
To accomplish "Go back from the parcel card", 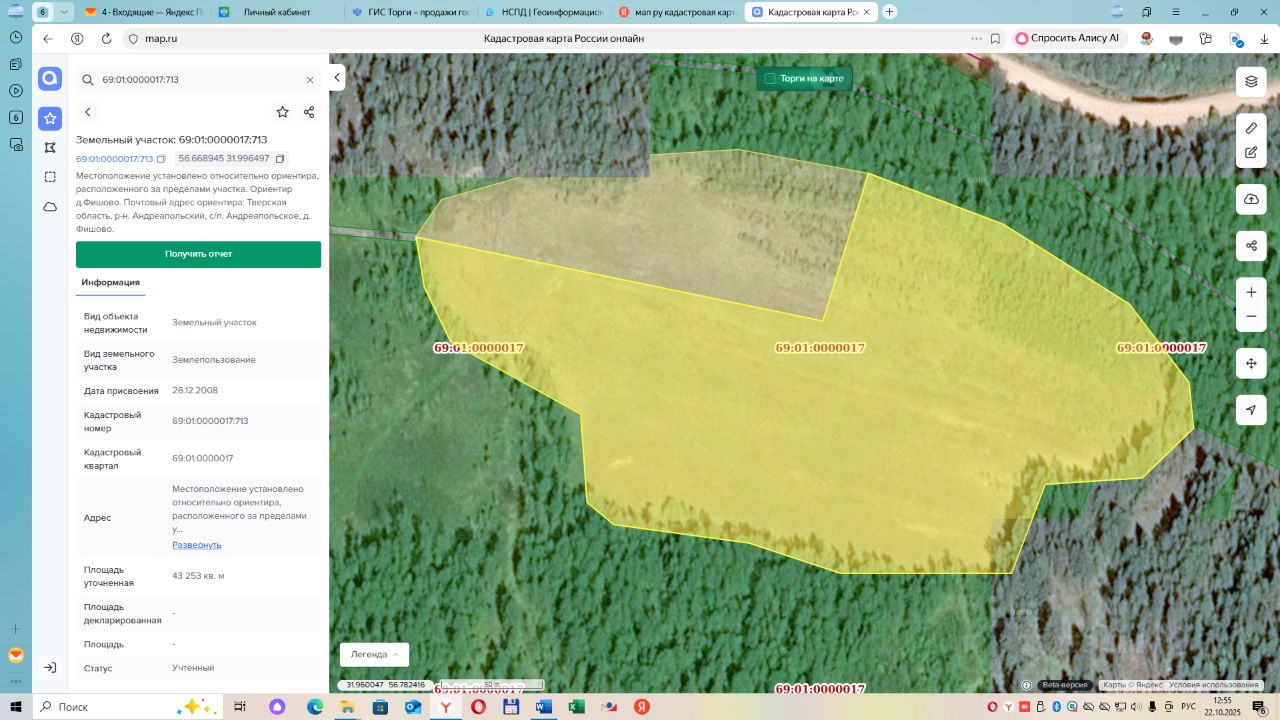I will point(88,112).
